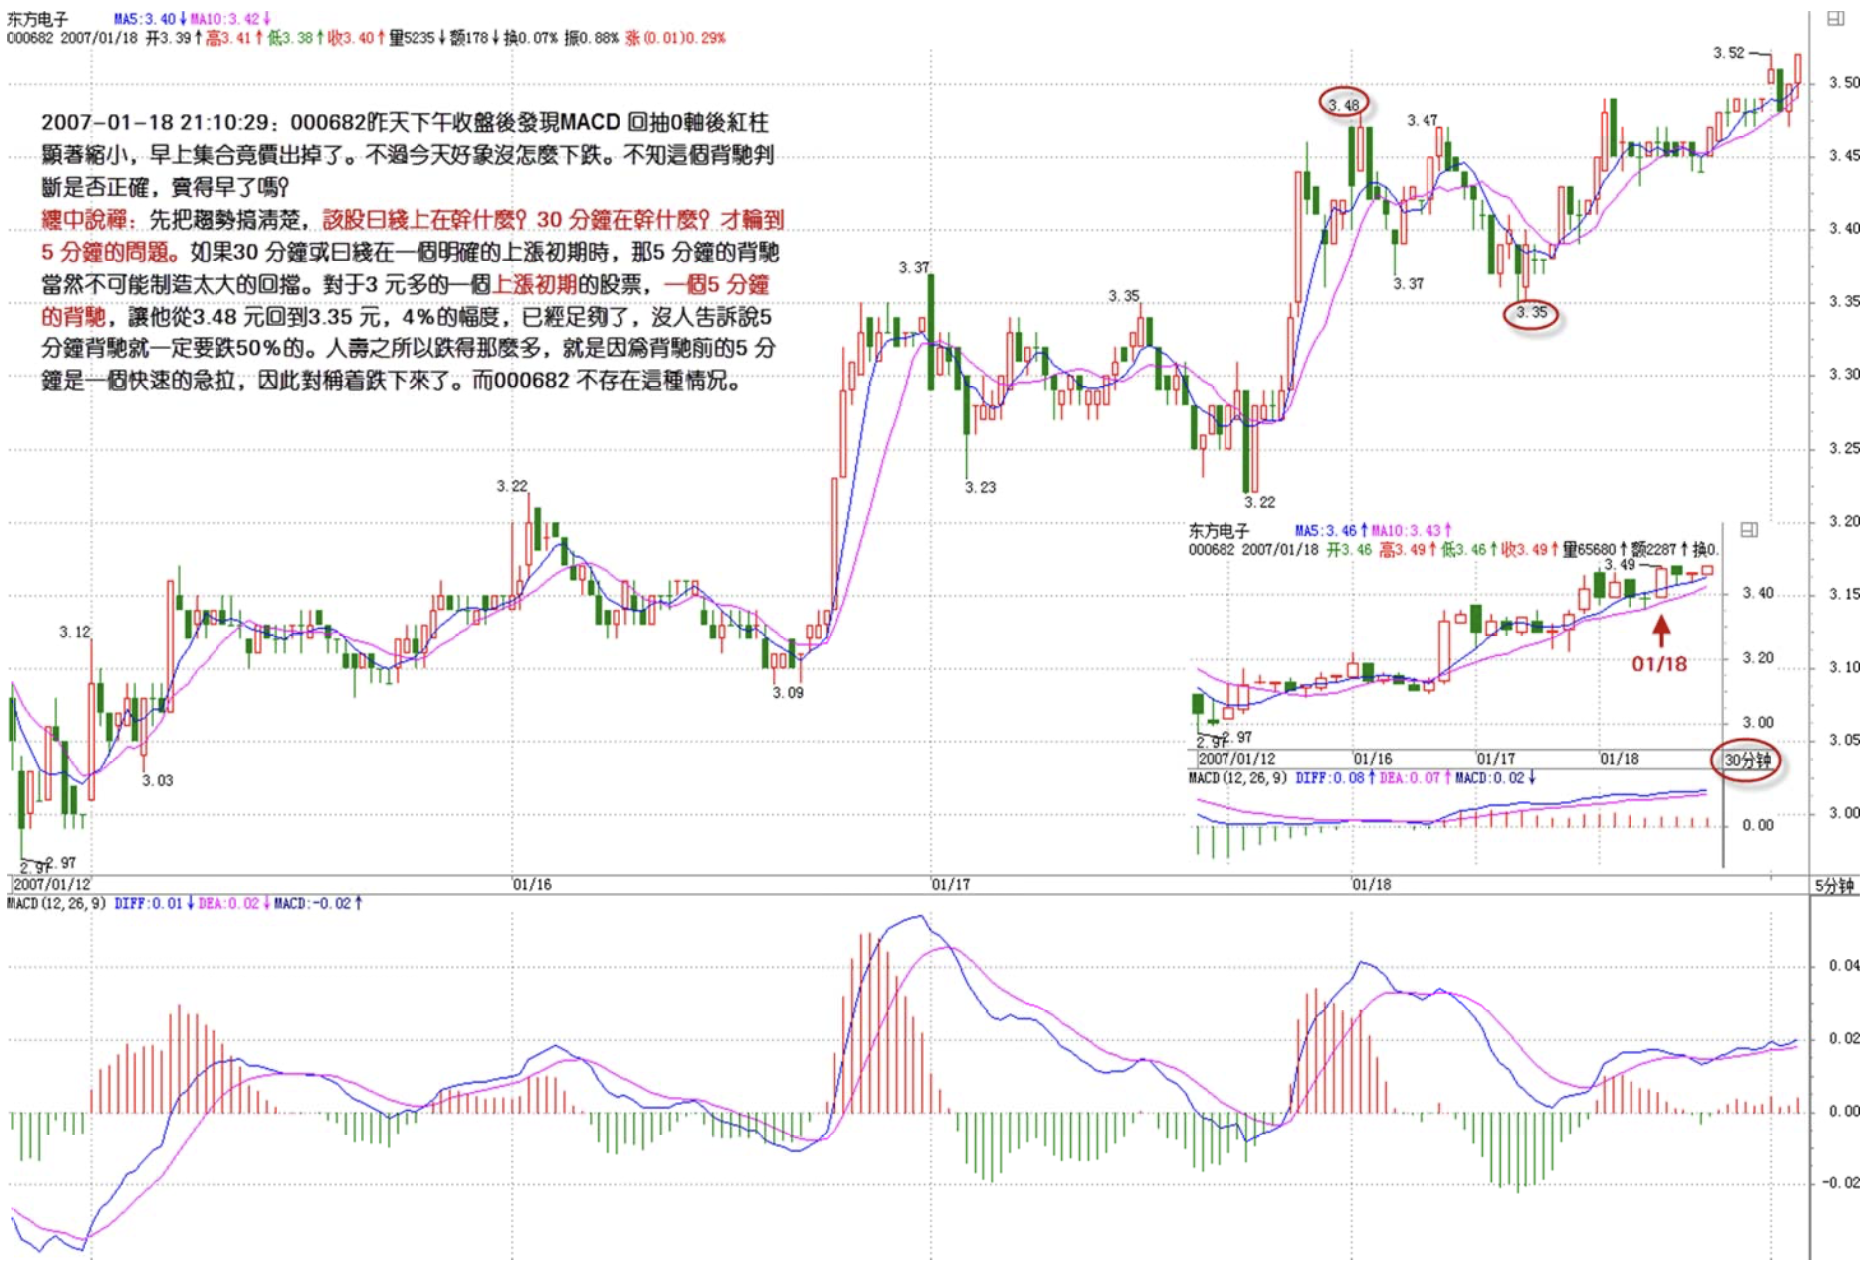The height and width of the screenshot is (1262, 1868).
Task: Click the 3.22 low label under 01/17 candles
Action: pos(1259,502)
